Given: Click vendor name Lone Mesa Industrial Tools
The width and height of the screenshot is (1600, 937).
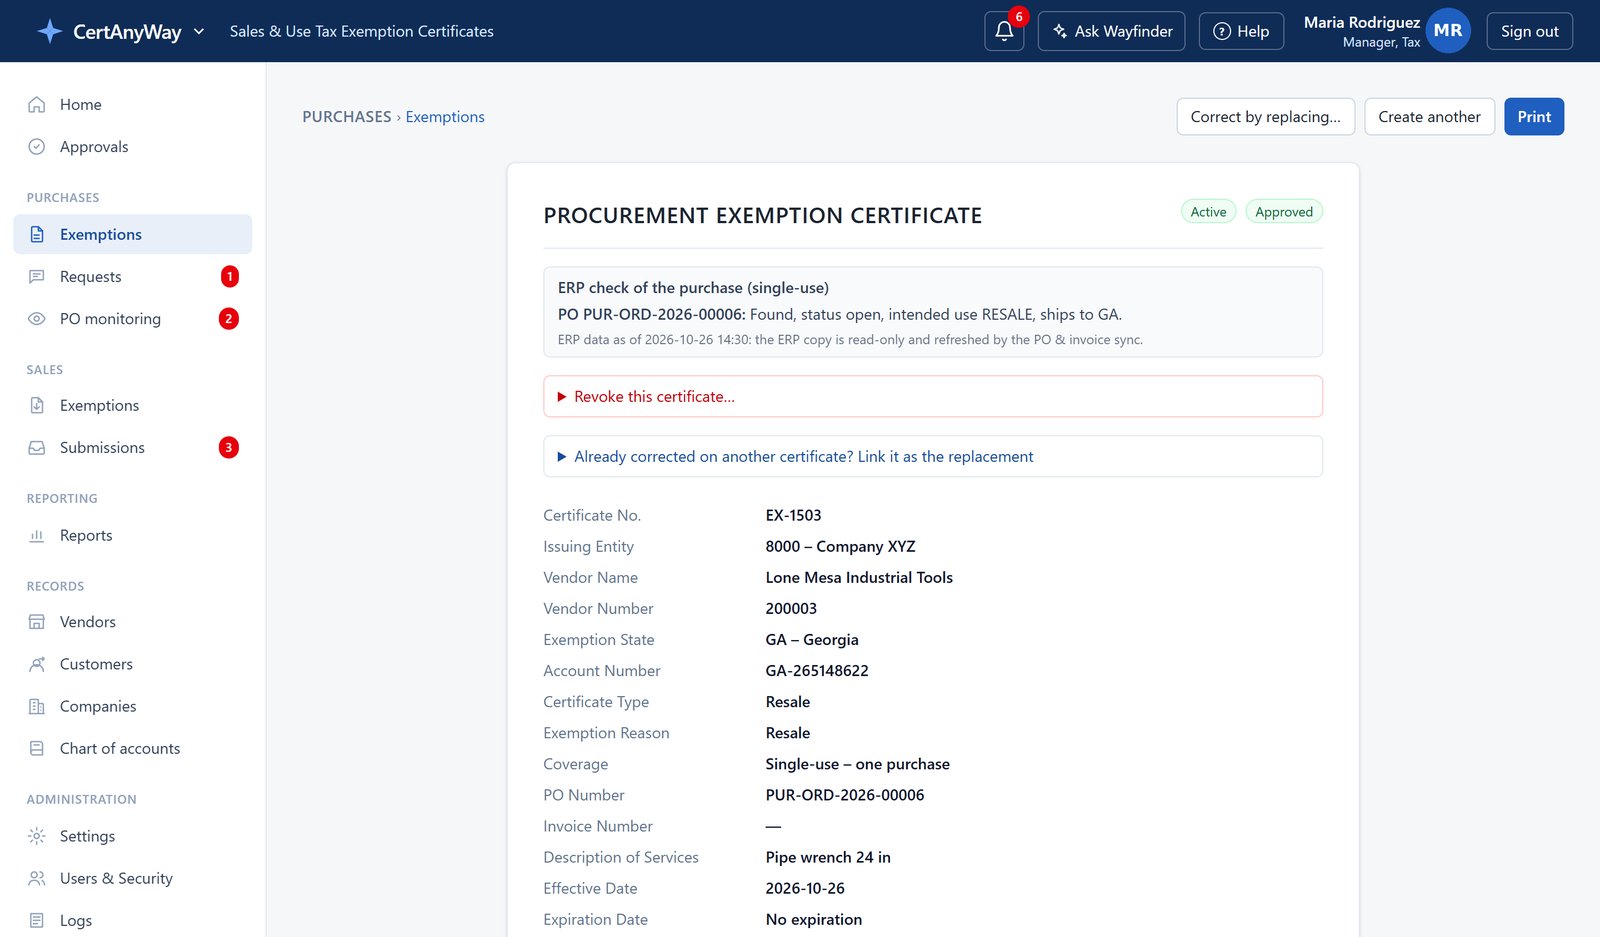Looking at the screenshot, I should pos(859,577).
